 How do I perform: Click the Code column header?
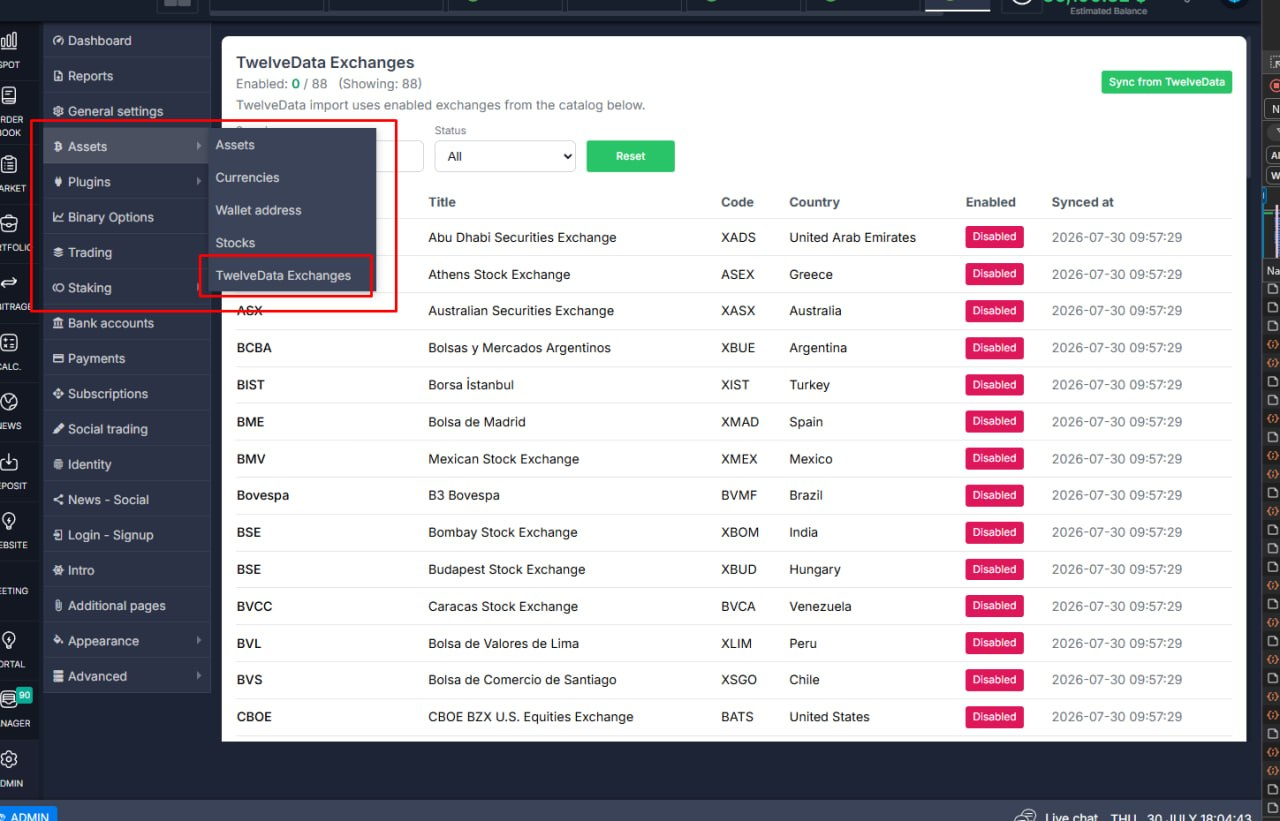pyautogui.click(x=737, y=202)
